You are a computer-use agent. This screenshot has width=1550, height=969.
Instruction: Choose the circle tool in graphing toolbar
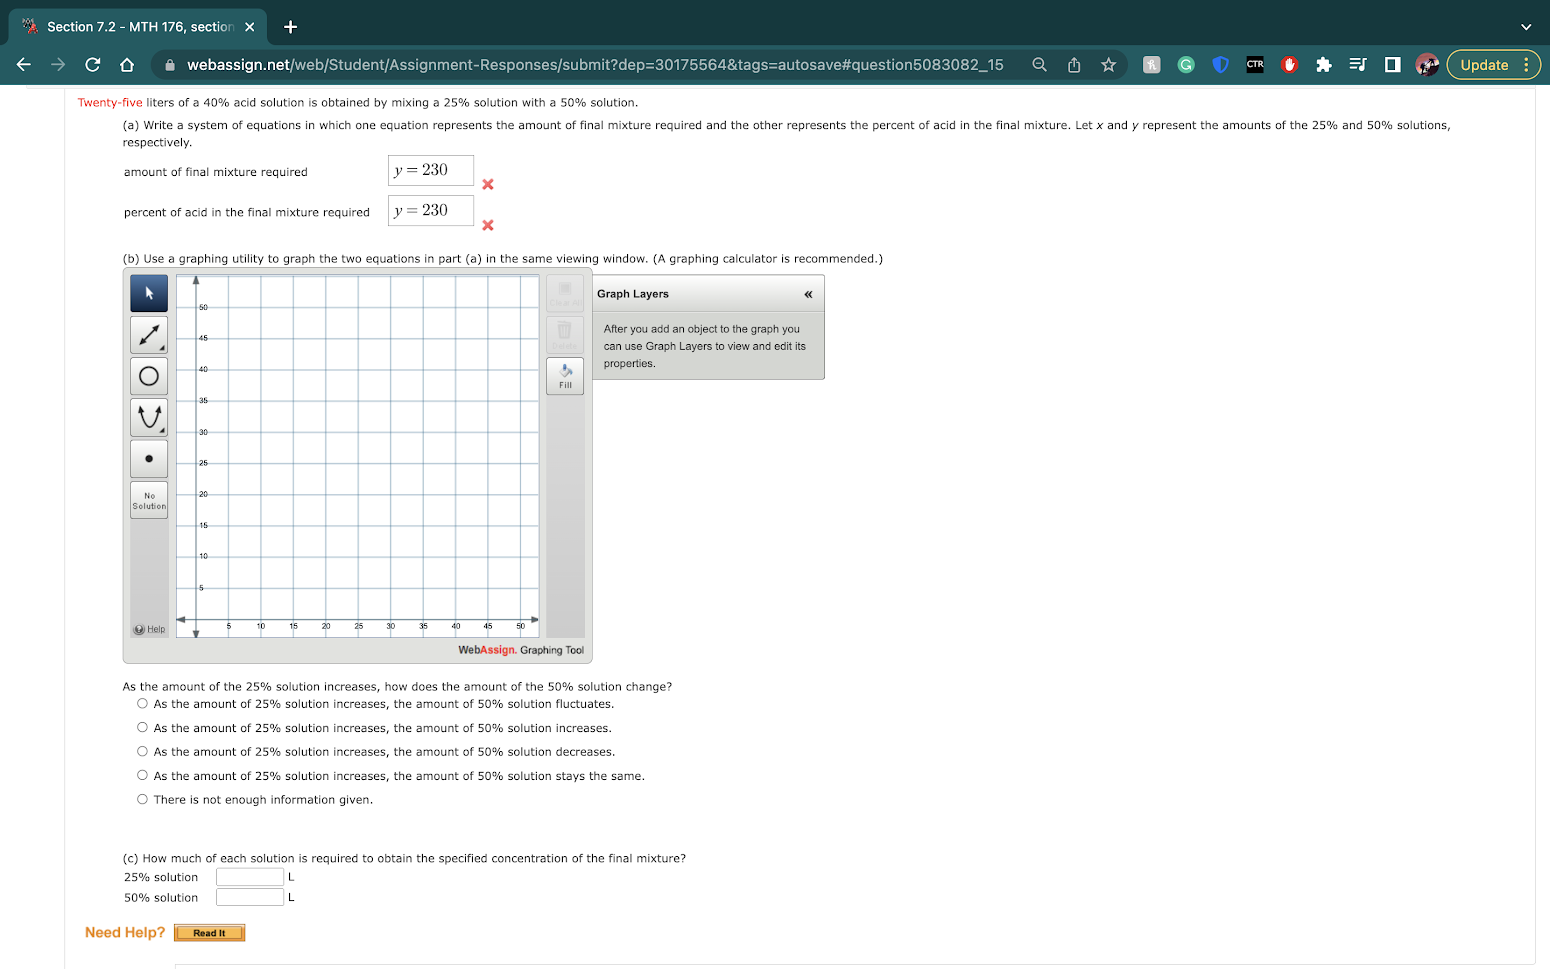pos(149,376)
